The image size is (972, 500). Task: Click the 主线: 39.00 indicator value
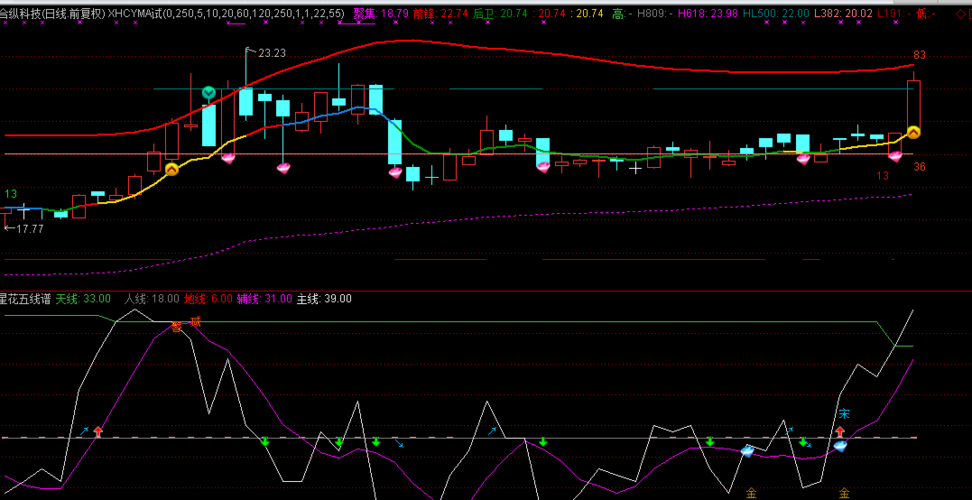324,299
